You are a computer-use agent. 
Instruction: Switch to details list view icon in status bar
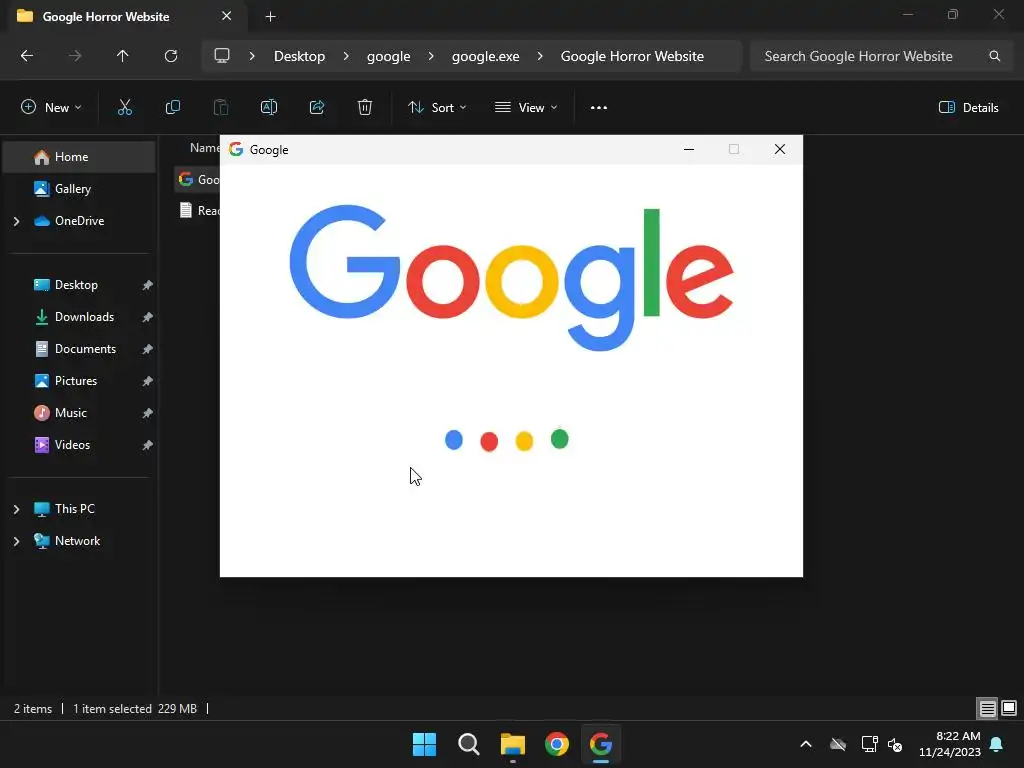pyautogui.click(x=987, y=709)
